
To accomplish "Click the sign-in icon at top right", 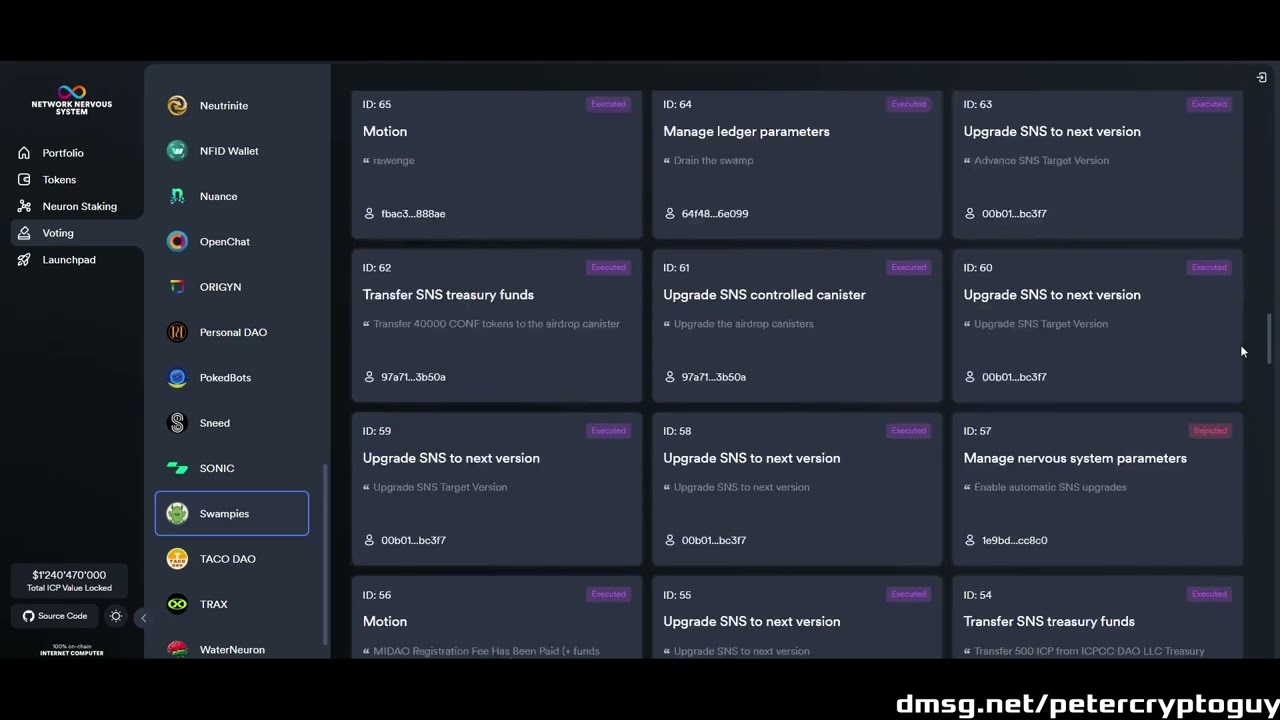I will (1261, 77).
